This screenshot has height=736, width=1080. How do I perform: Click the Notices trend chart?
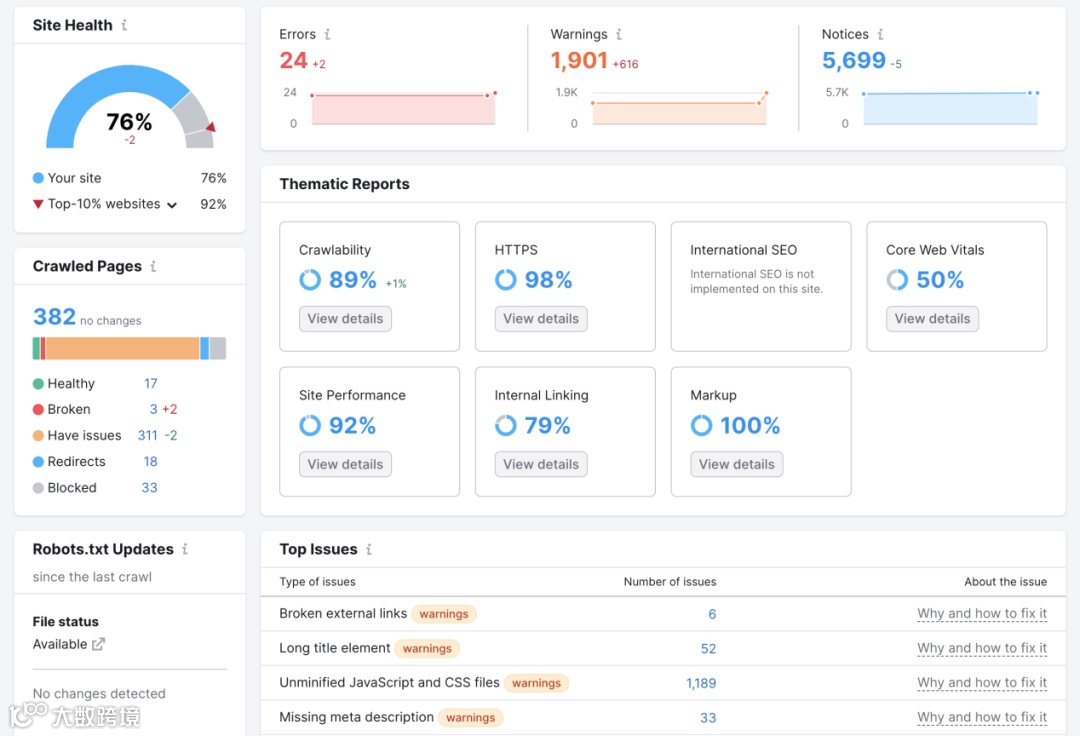(x=951, y=108)
